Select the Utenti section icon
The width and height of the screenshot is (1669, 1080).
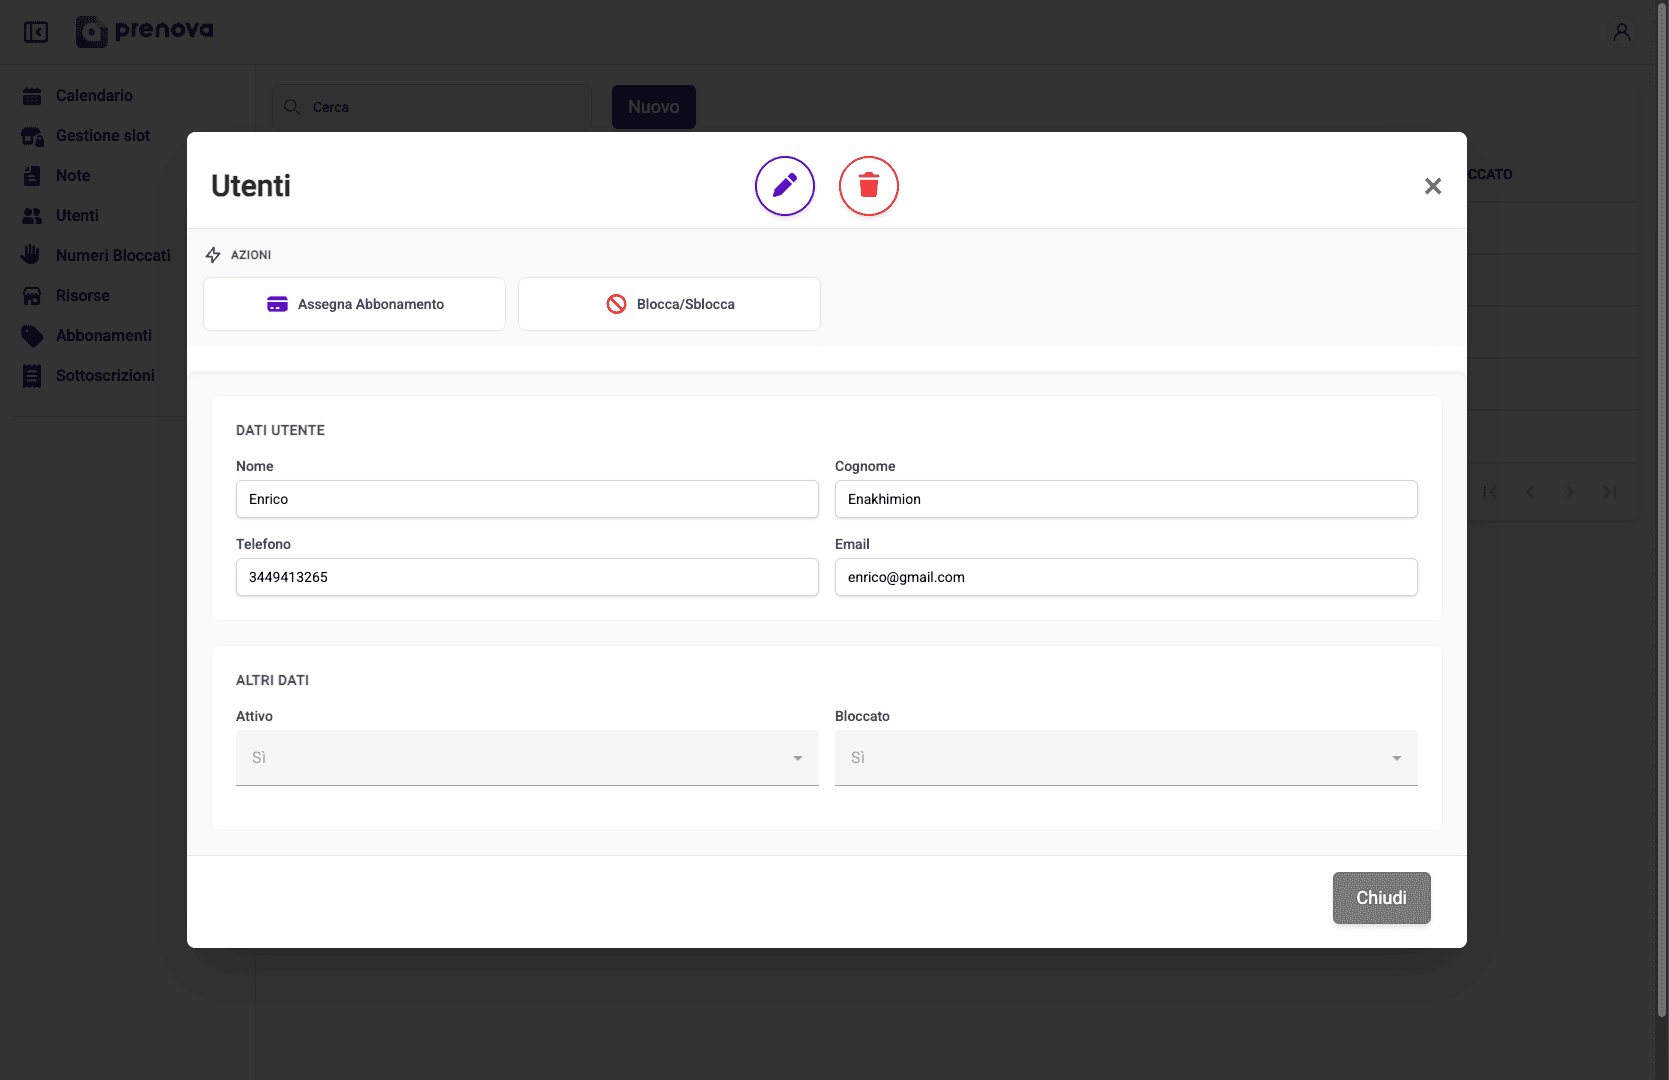(33, 215)
